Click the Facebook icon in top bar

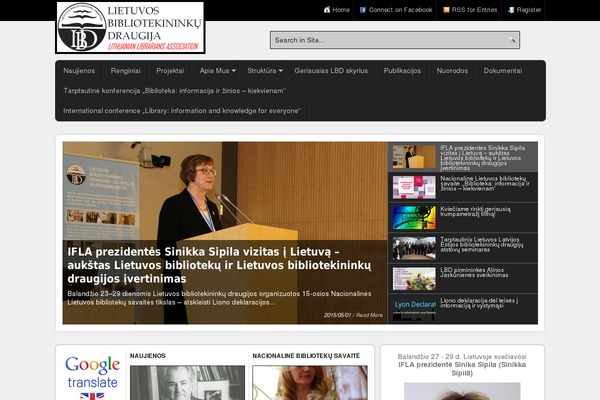pyautogui.click(x=363, y=10)
